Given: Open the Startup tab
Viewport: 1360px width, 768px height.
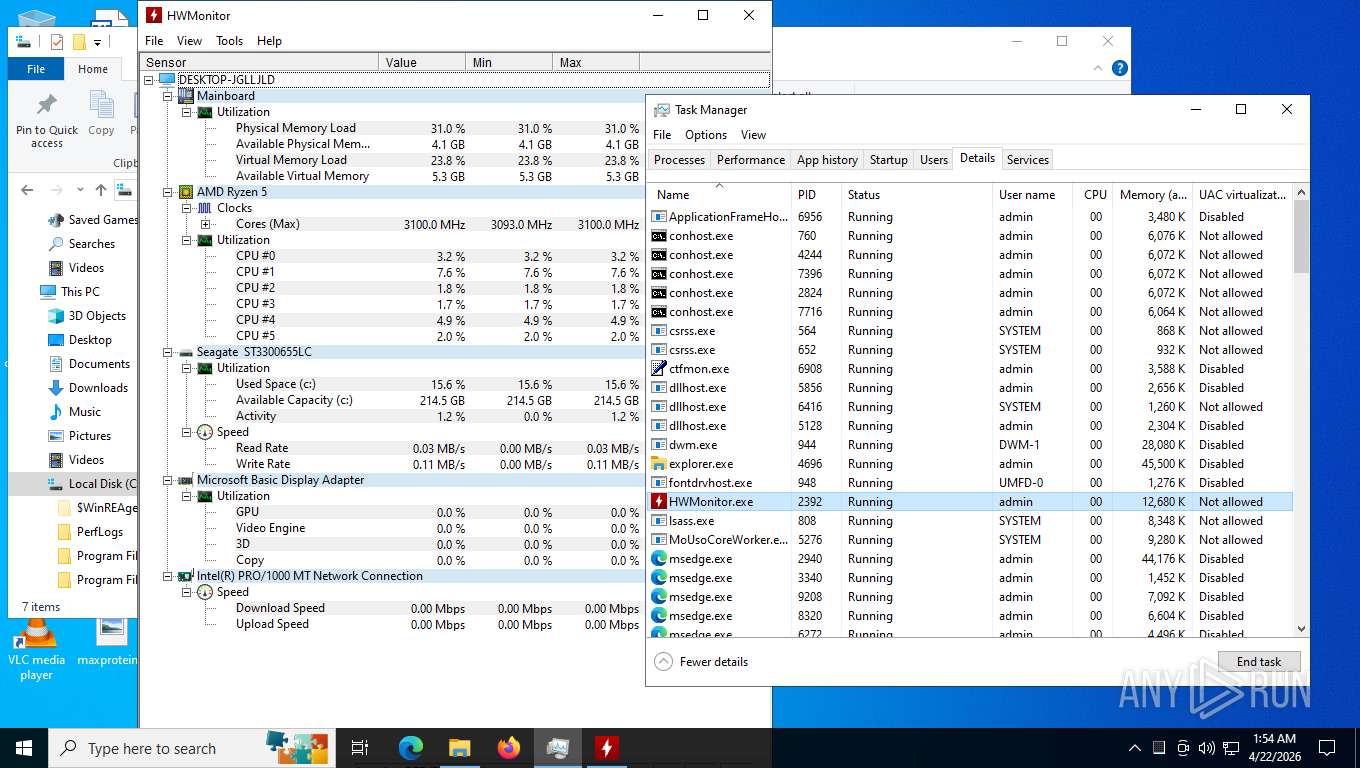Looking at the screenshot, I should click(889, 160).
